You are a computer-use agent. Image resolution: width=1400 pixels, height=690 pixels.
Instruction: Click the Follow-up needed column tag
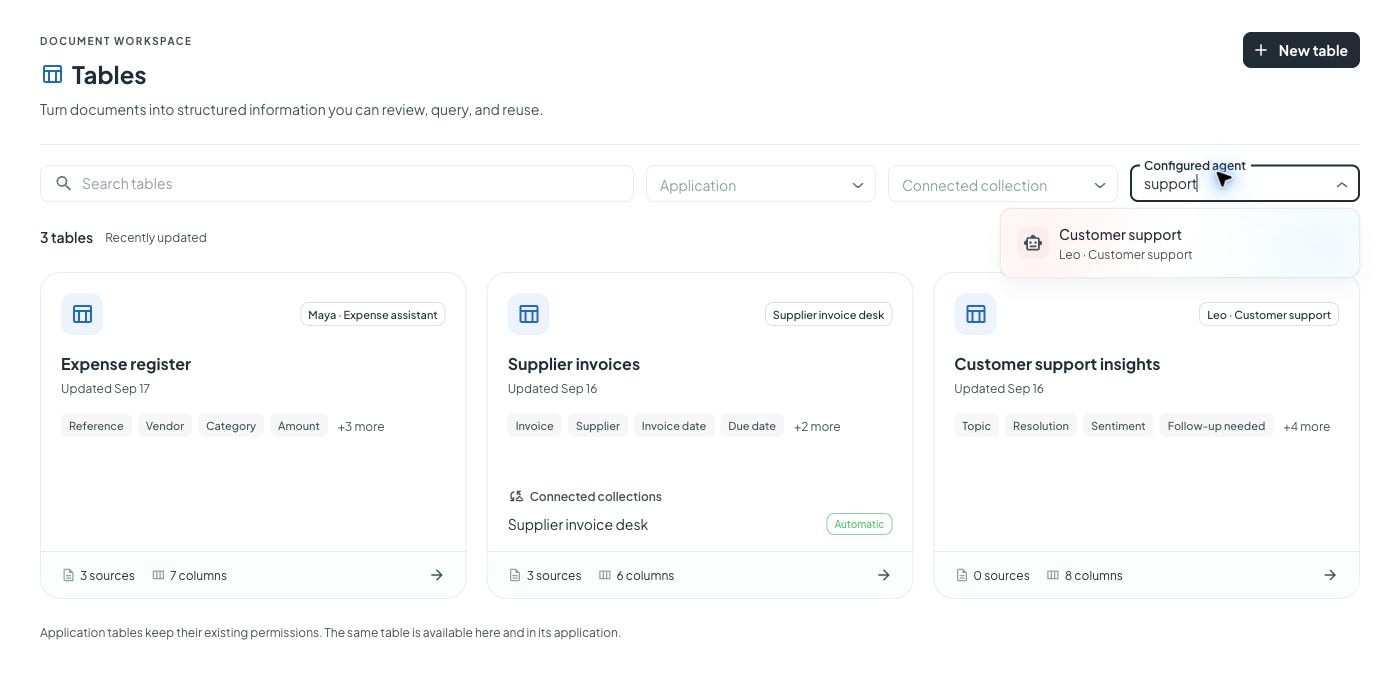click(x=1216, y=426)
